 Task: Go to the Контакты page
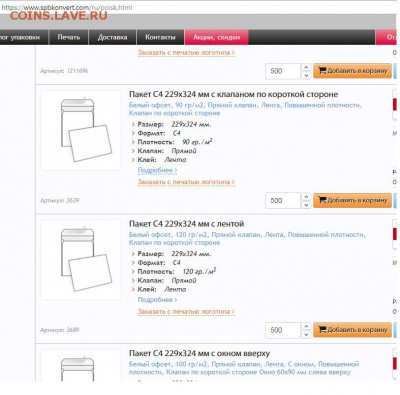tap(160, 37)
